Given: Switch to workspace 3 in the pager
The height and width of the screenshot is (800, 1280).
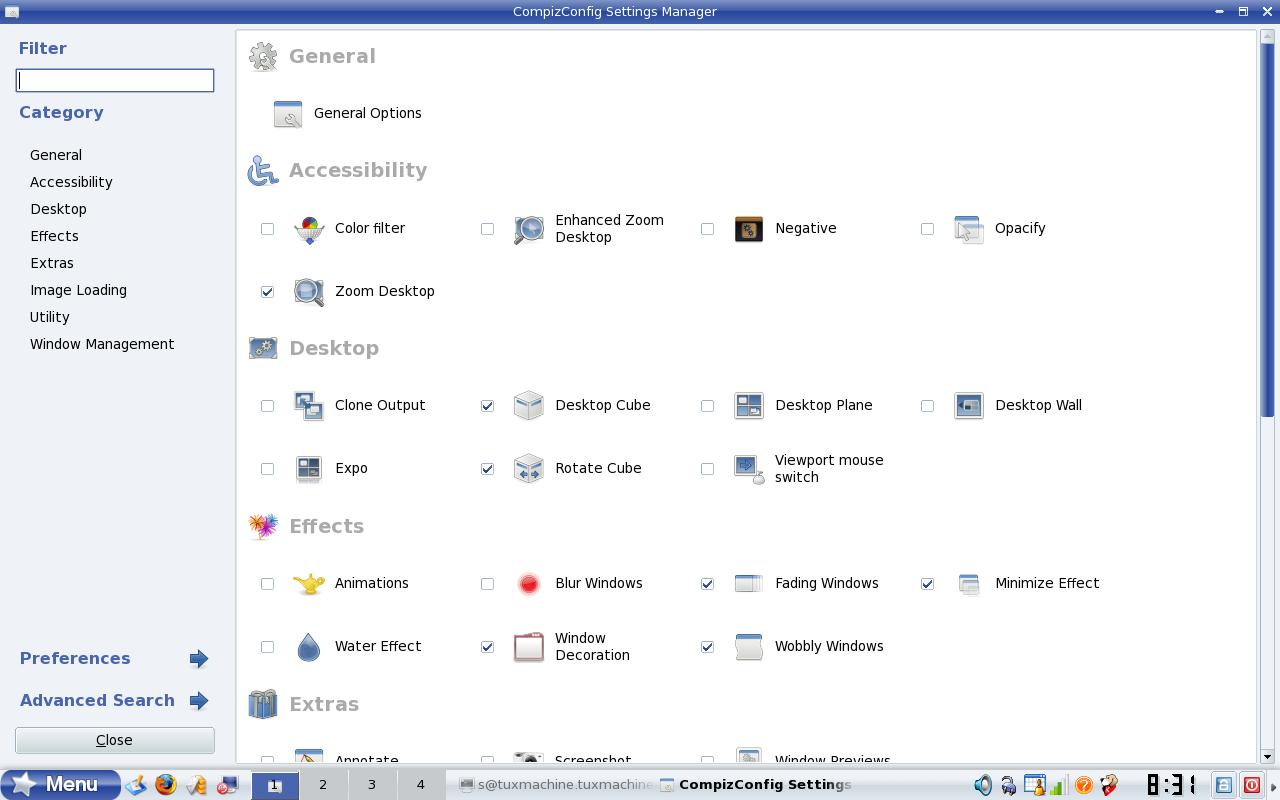Looking at the screenshot, I should click(371, 785).
